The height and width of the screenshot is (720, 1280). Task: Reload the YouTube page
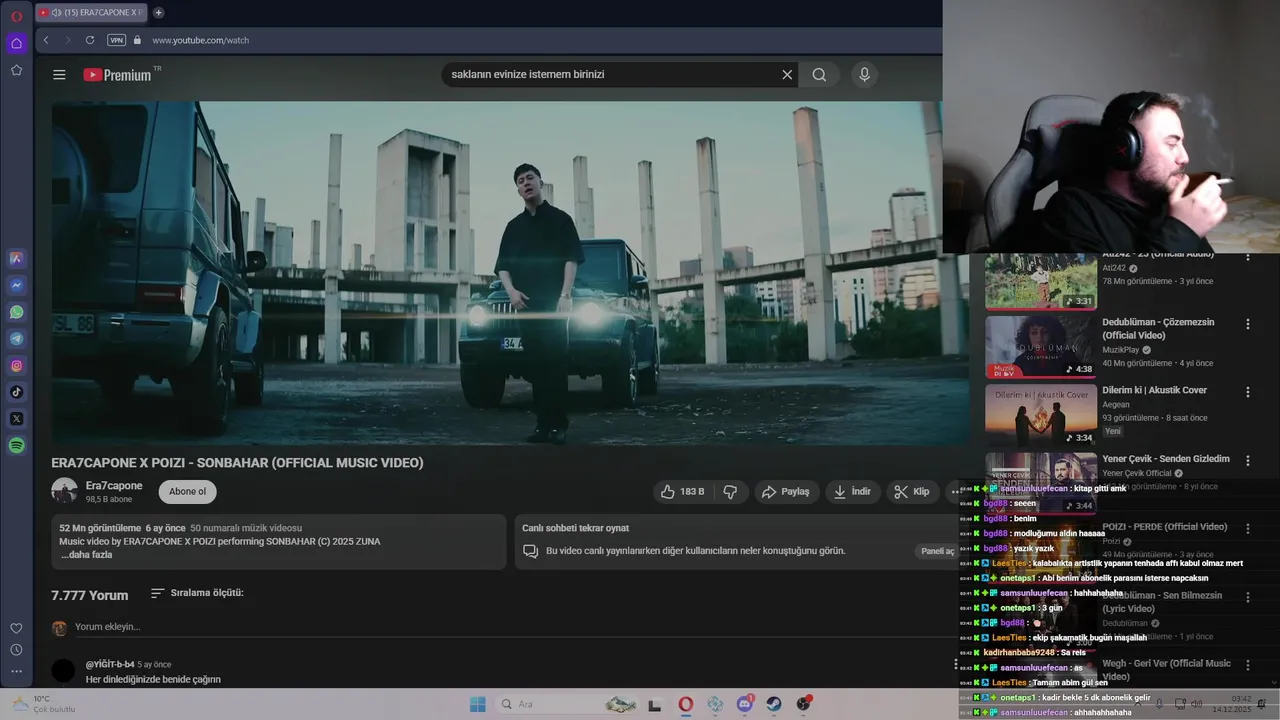pyautogui.click(x=90, y=40)
